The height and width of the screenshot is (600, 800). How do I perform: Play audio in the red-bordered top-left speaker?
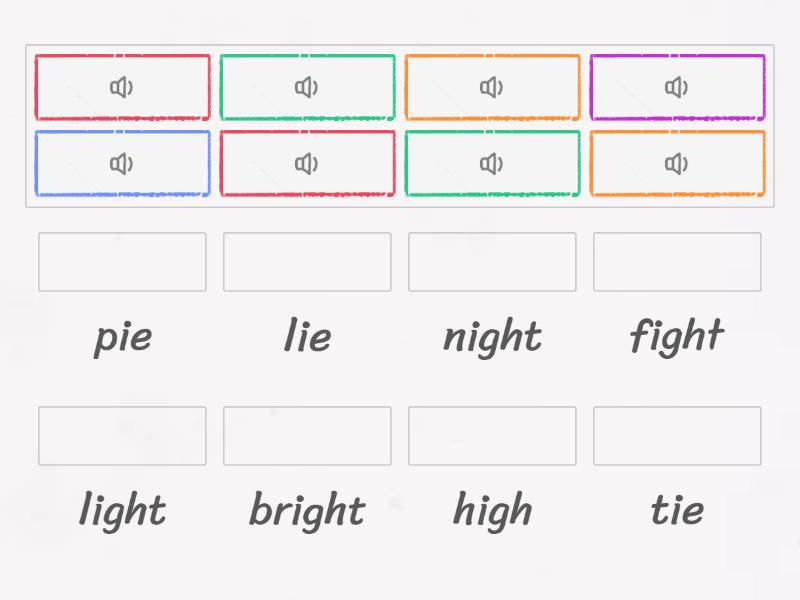[122, 87]
